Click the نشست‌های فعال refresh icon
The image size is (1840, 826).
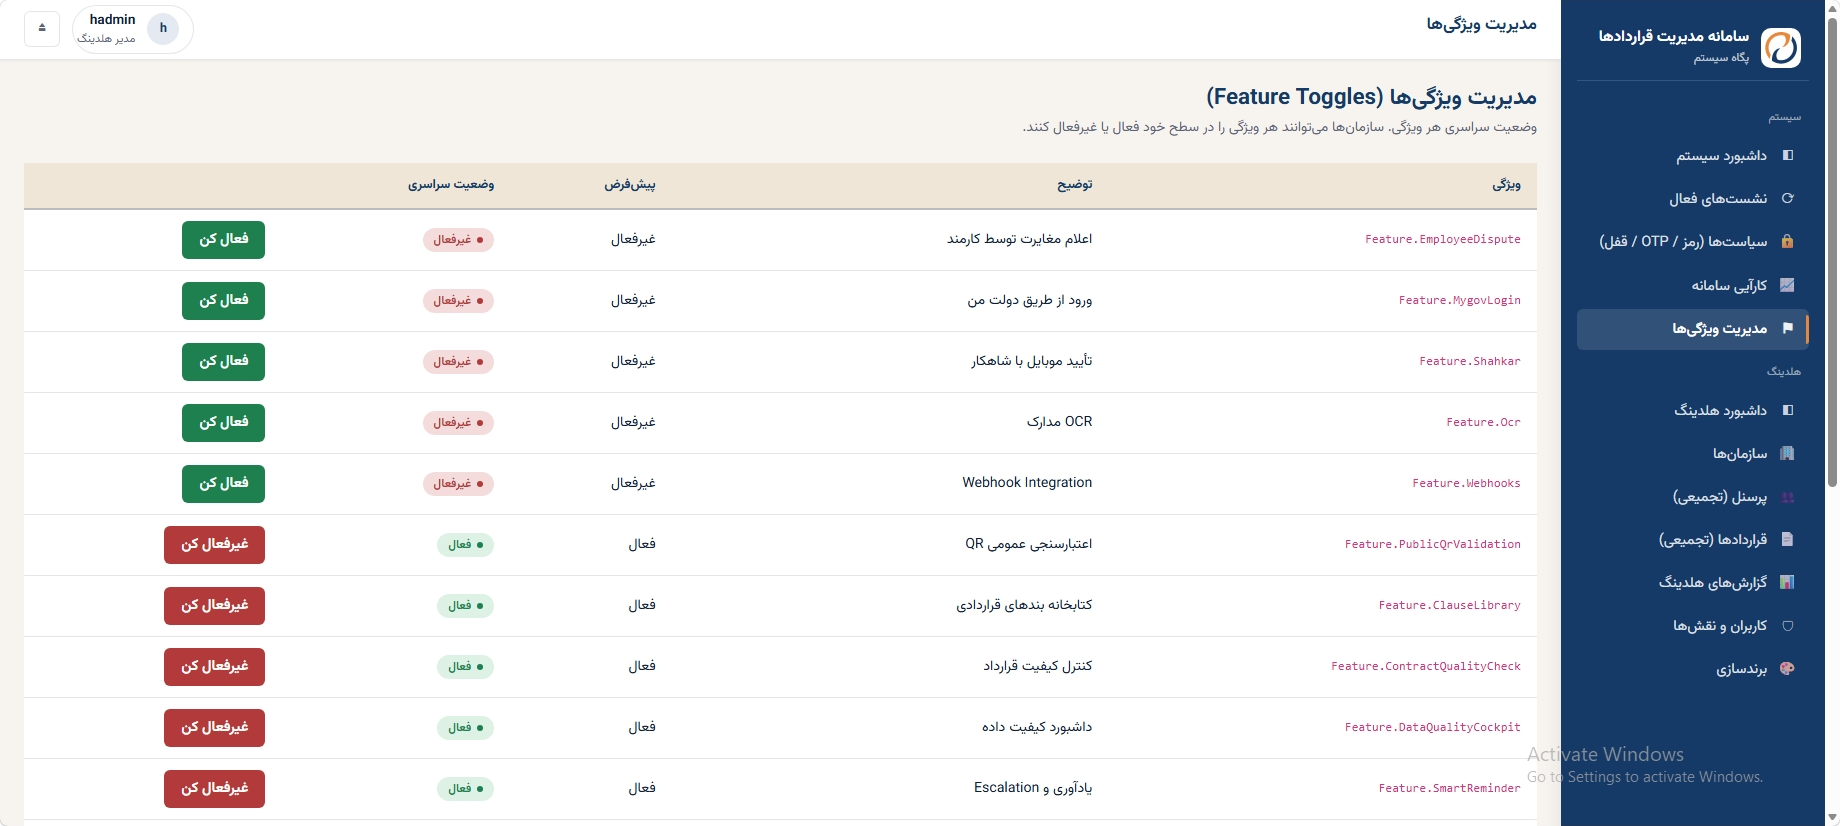coord(1788,198)
